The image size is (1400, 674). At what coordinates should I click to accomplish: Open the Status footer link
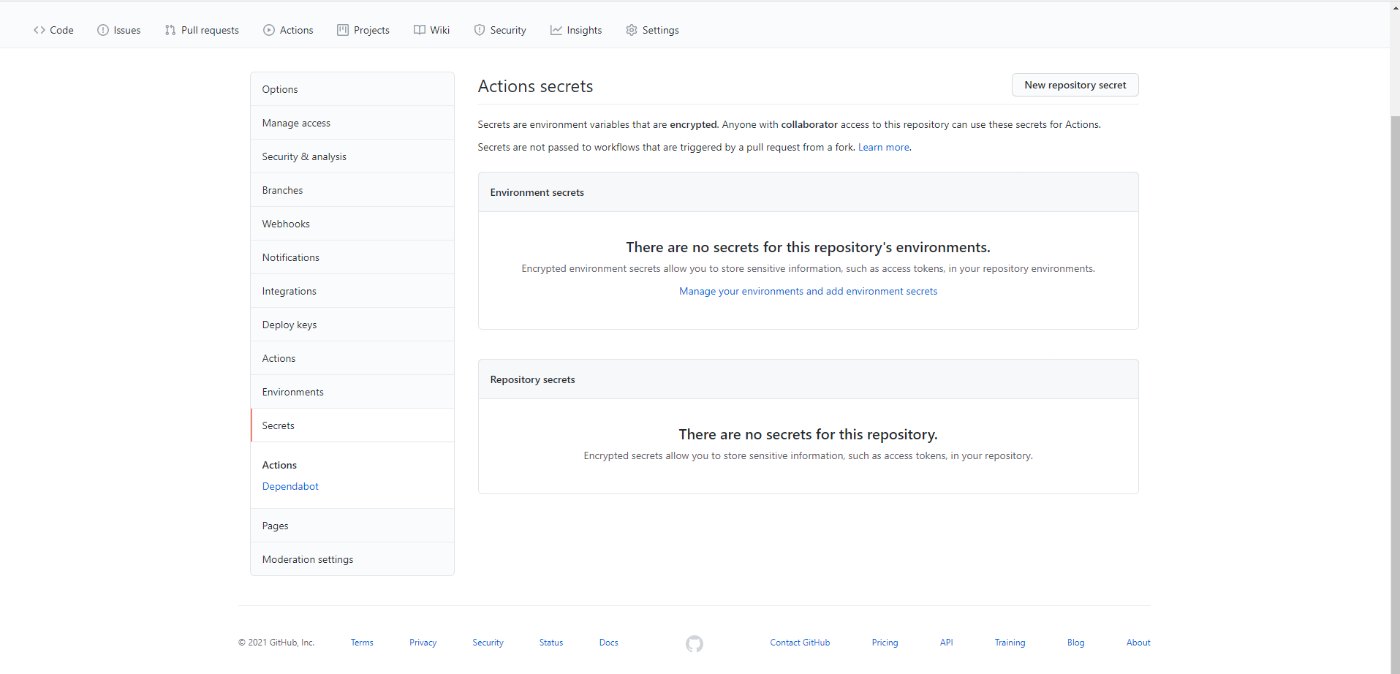click(551, 643)
